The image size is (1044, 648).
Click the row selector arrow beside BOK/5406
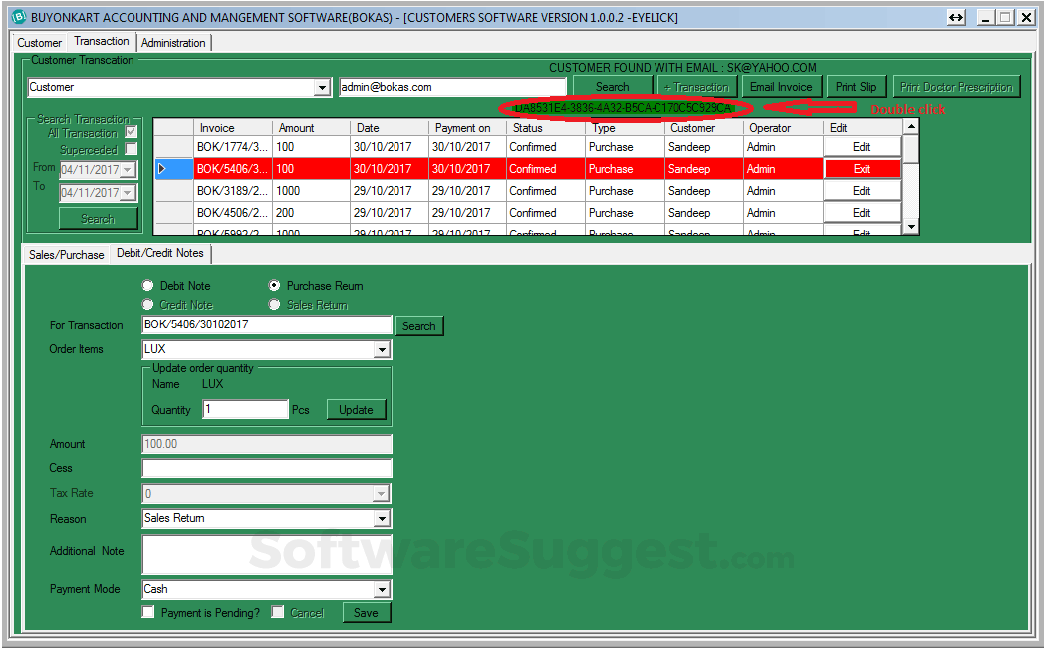click(162, 169)
